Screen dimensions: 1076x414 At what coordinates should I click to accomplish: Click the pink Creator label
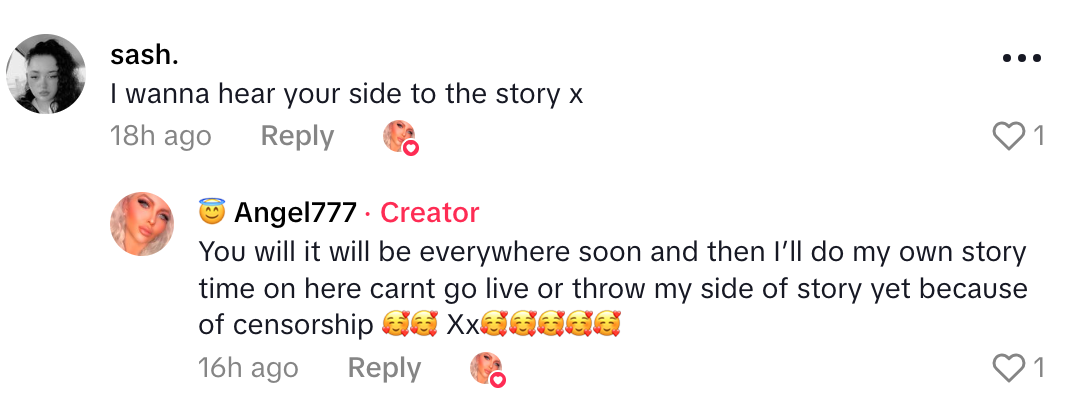(429, 213)
